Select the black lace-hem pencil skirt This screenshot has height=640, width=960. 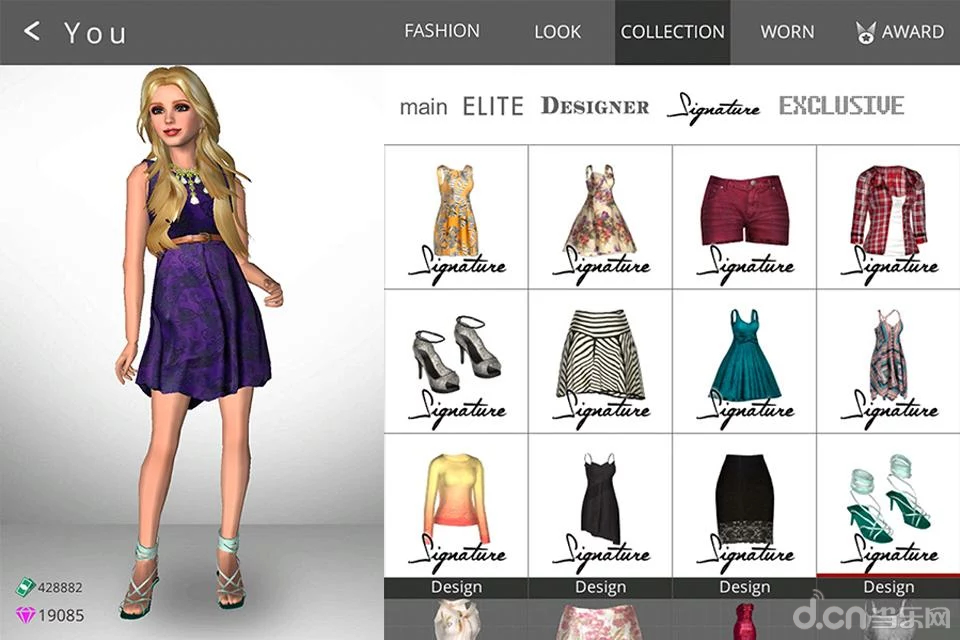coord(744,505)
